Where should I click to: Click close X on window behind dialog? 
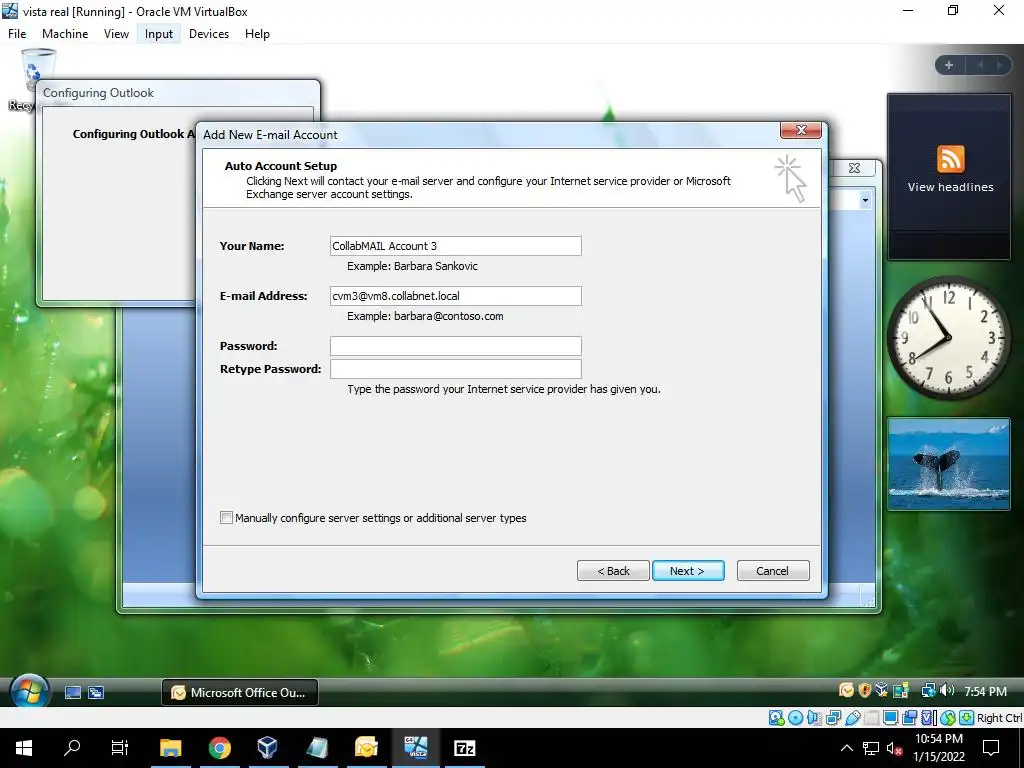coord(854,168)
